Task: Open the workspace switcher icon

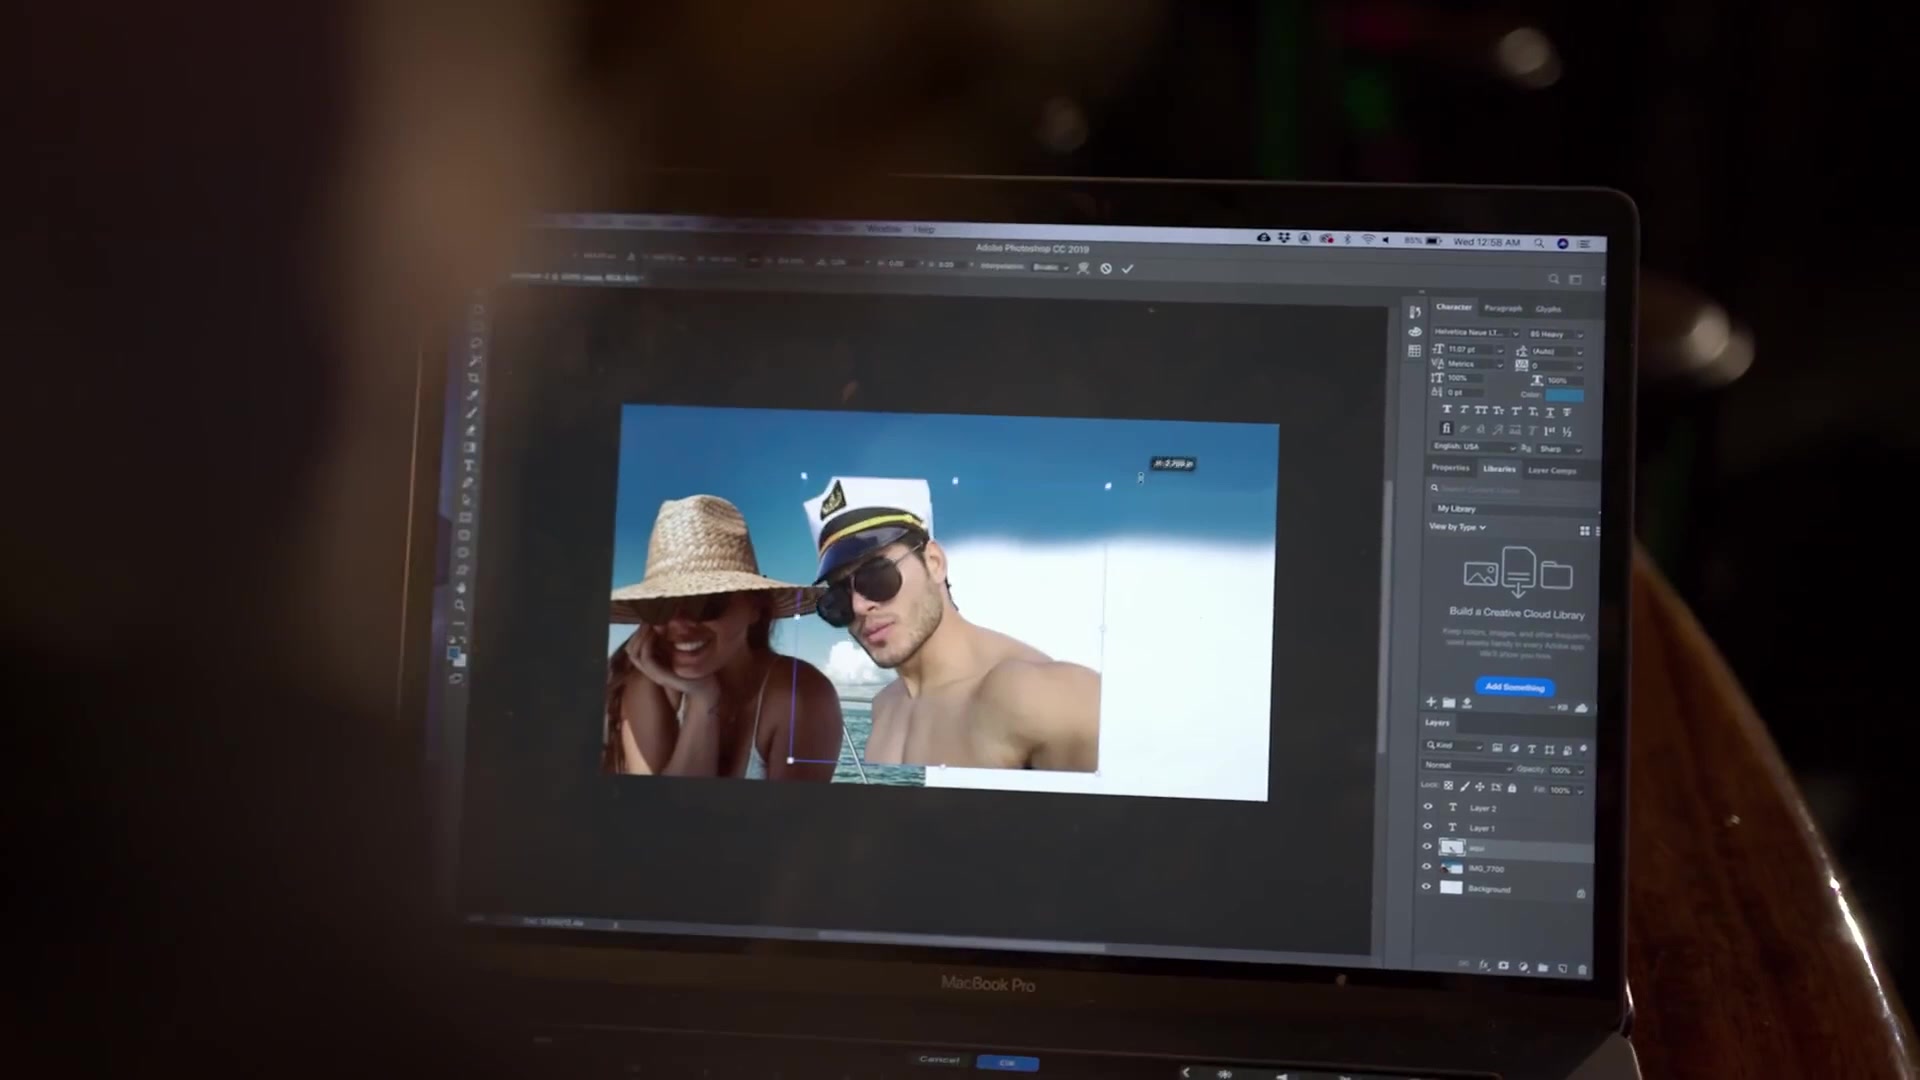Action: pos(1575,280)
